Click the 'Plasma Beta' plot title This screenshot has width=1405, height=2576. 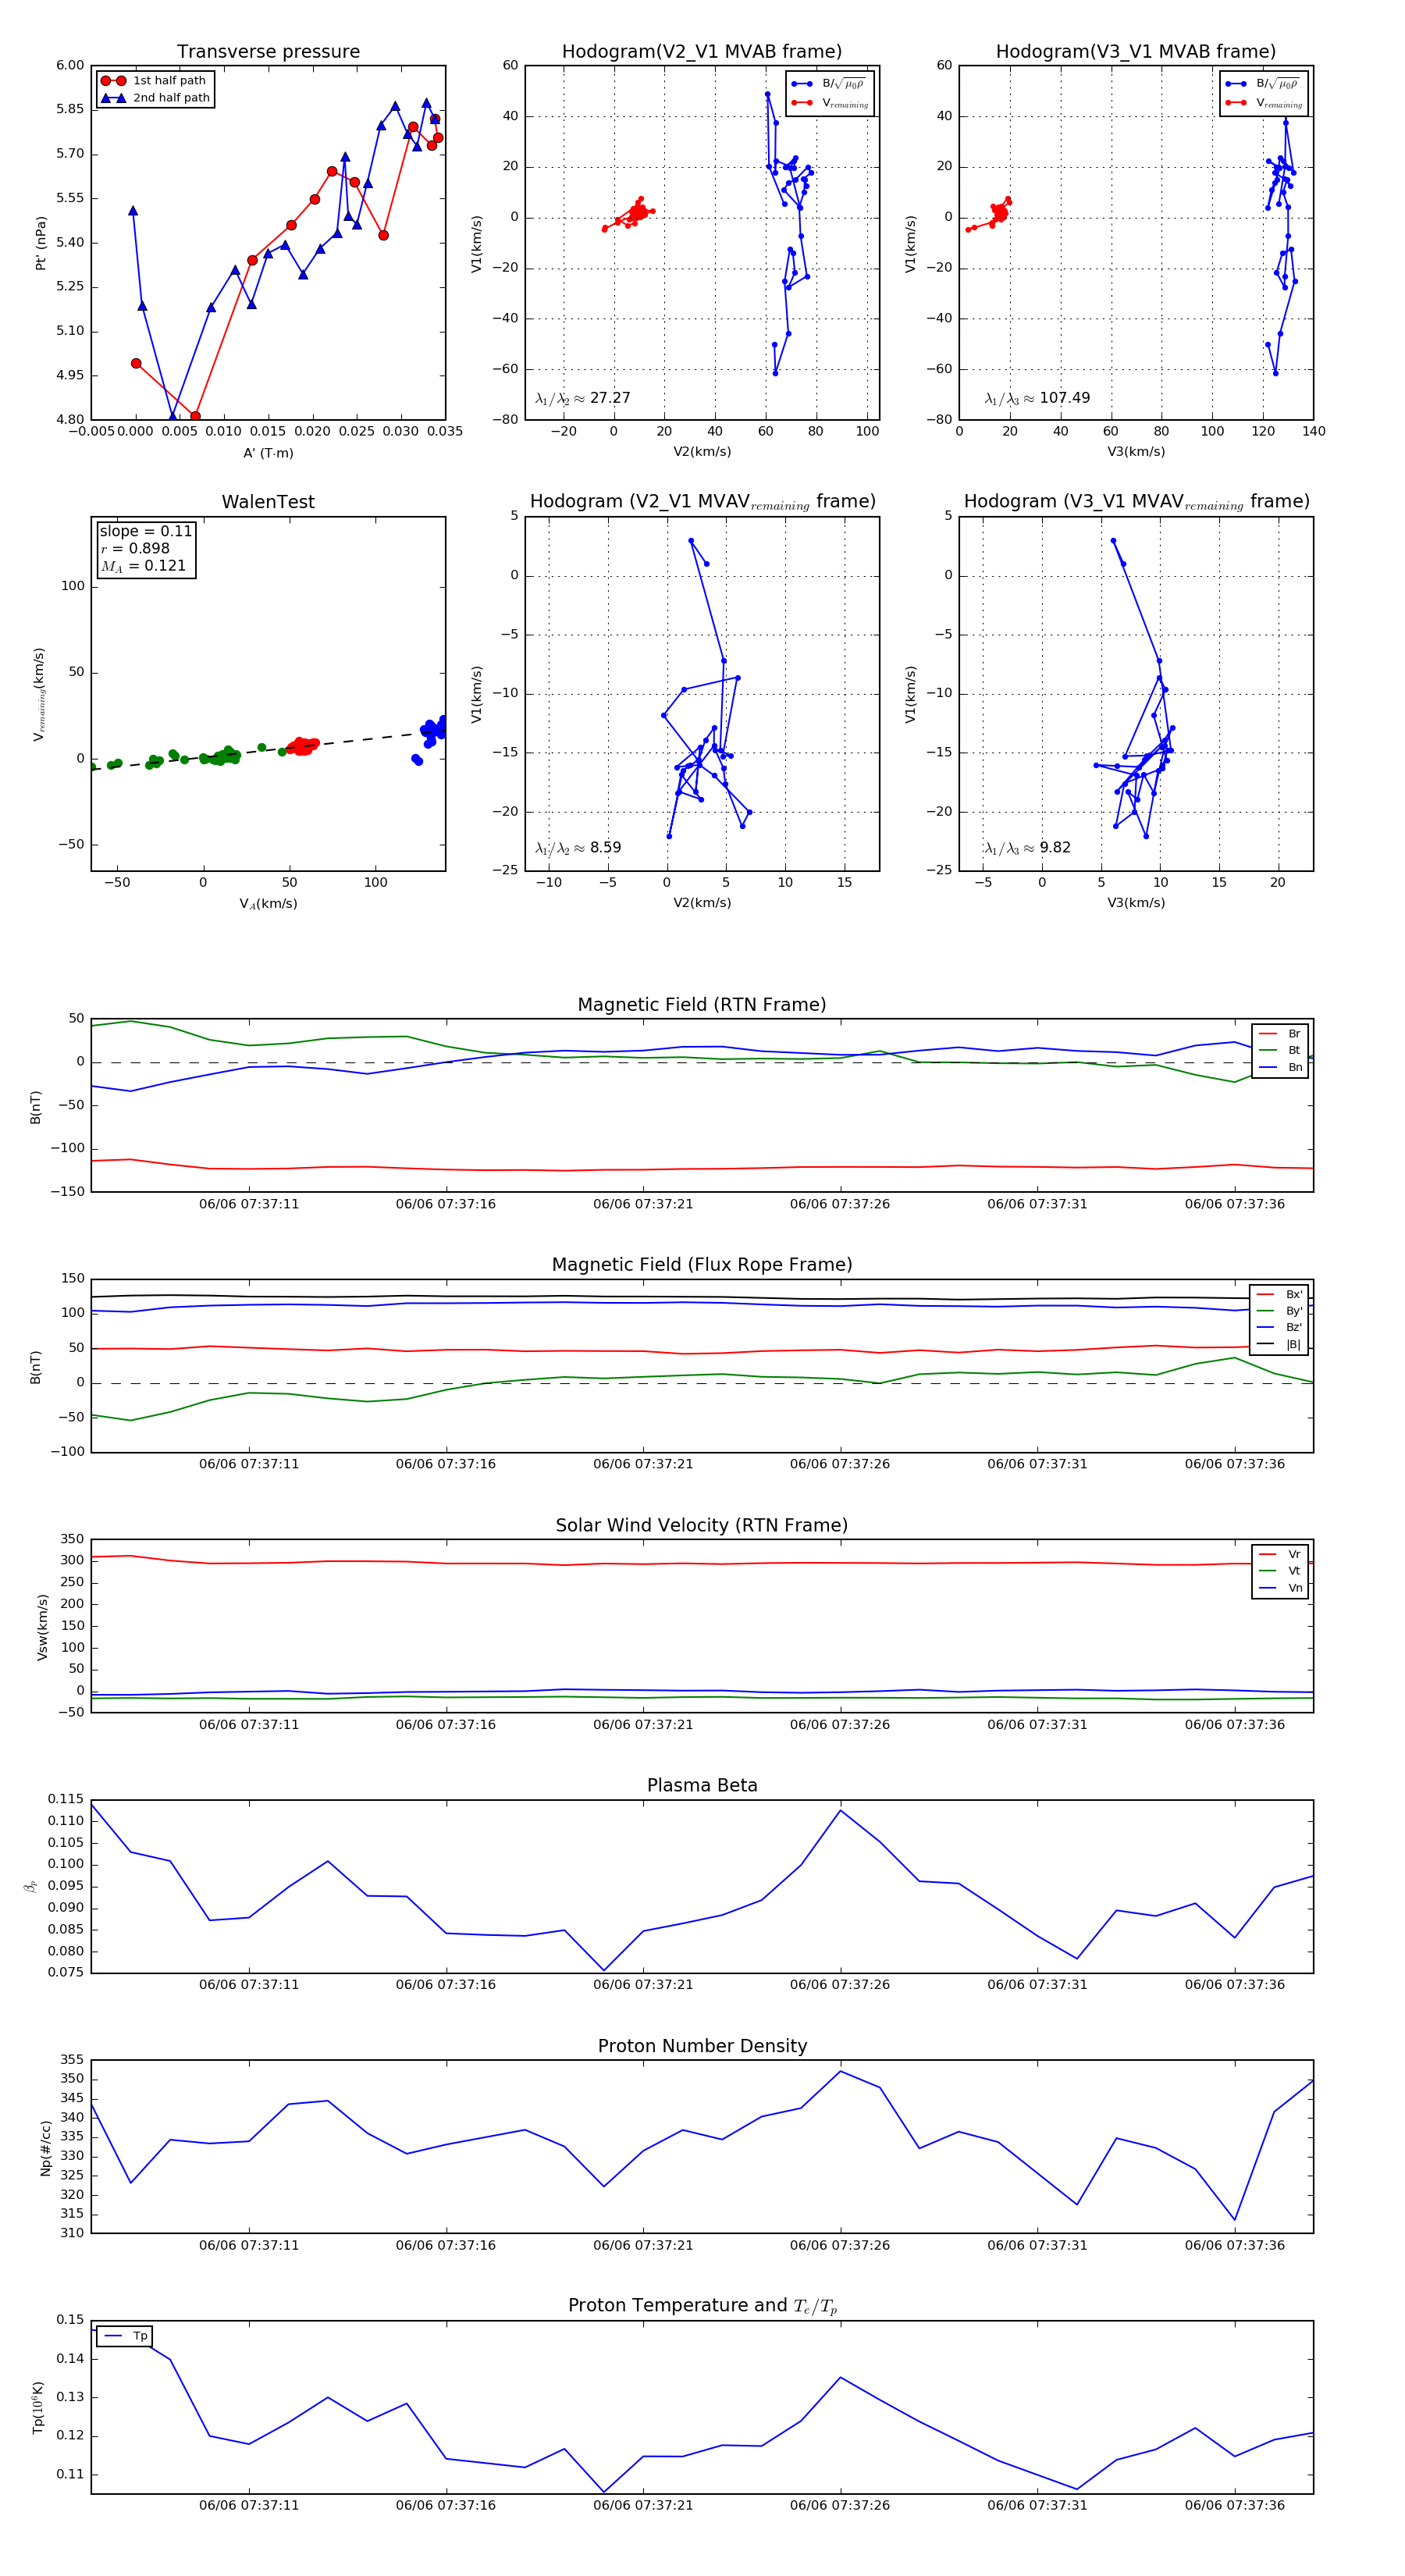(x=702, y=1785)
